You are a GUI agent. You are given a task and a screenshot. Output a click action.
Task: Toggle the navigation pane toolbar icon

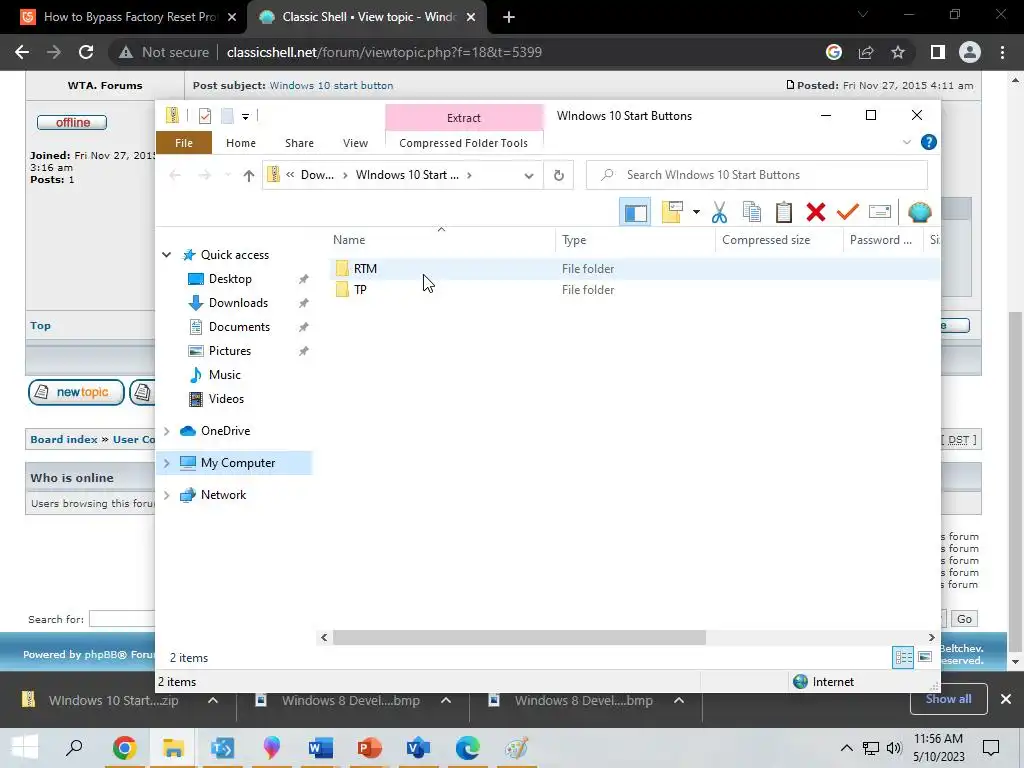[635, 212]
